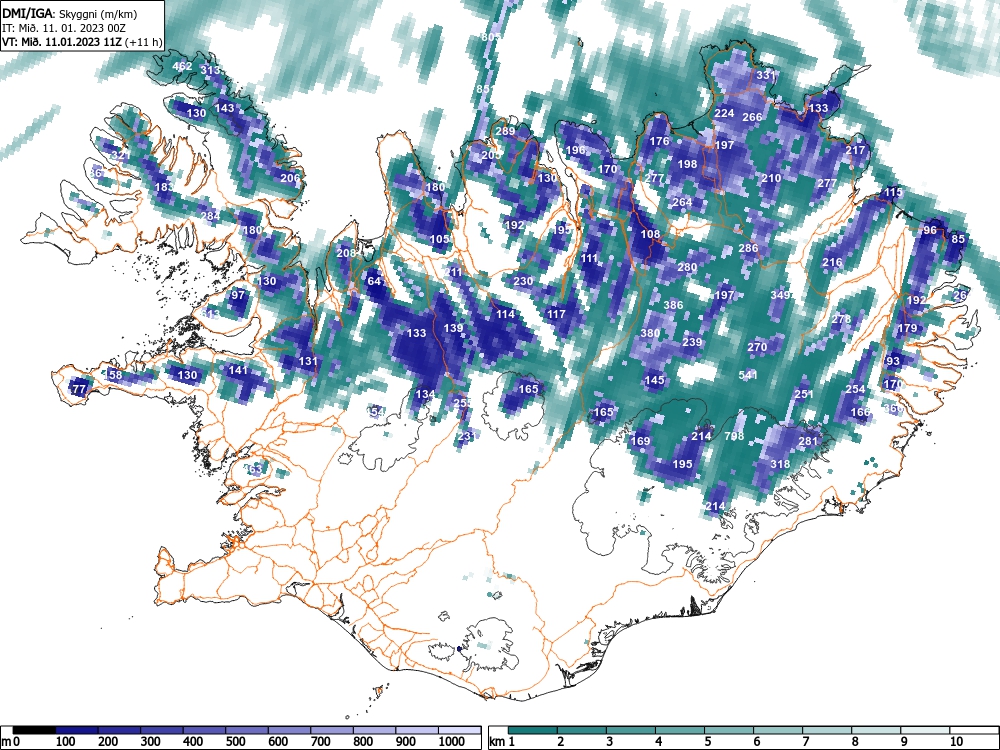Click visibility value 58 on the map

(x=115, y=375)
